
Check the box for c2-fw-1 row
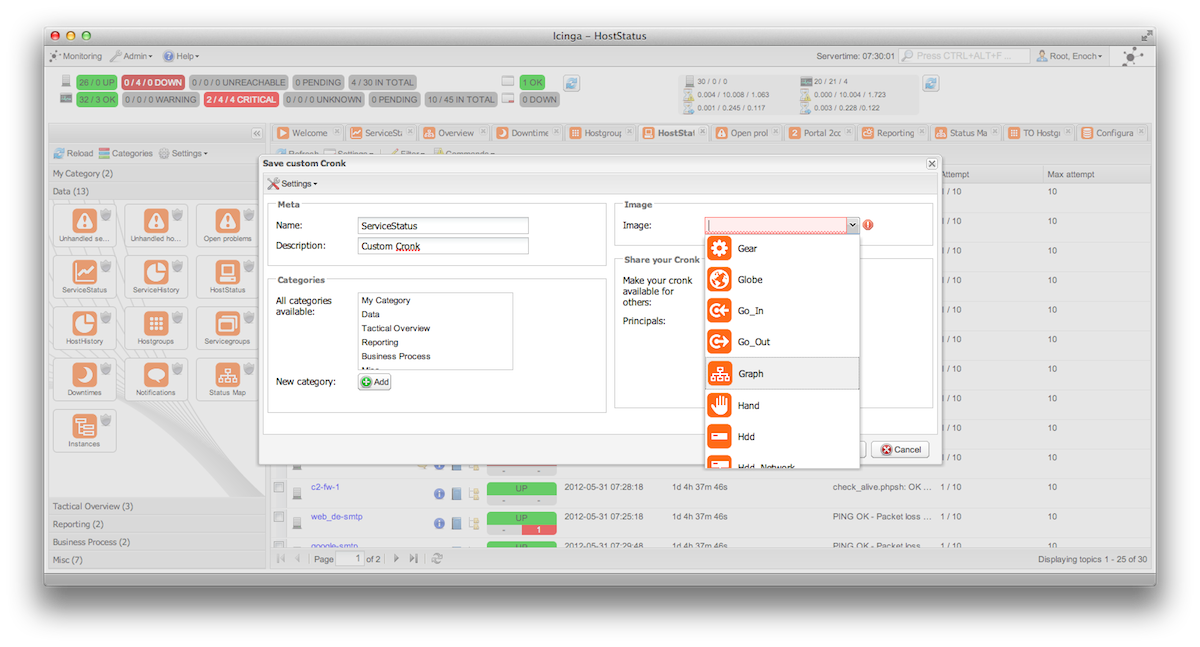(x=279, y=487)
